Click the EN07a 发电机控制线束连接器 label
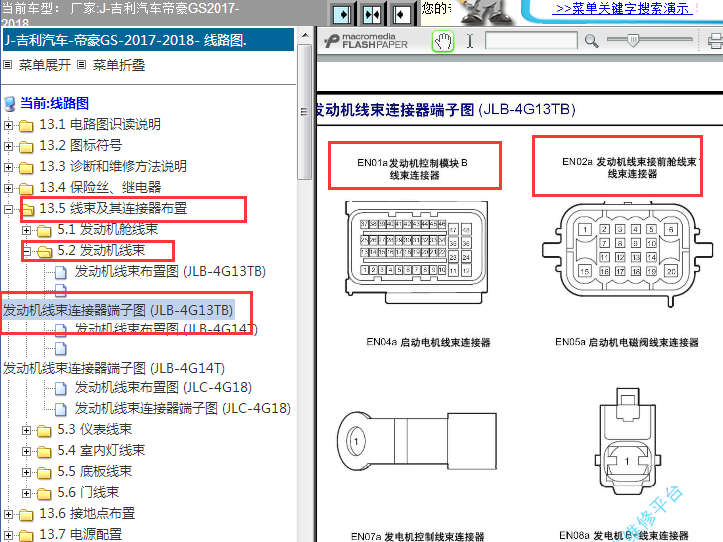 [x=418, y=536]
